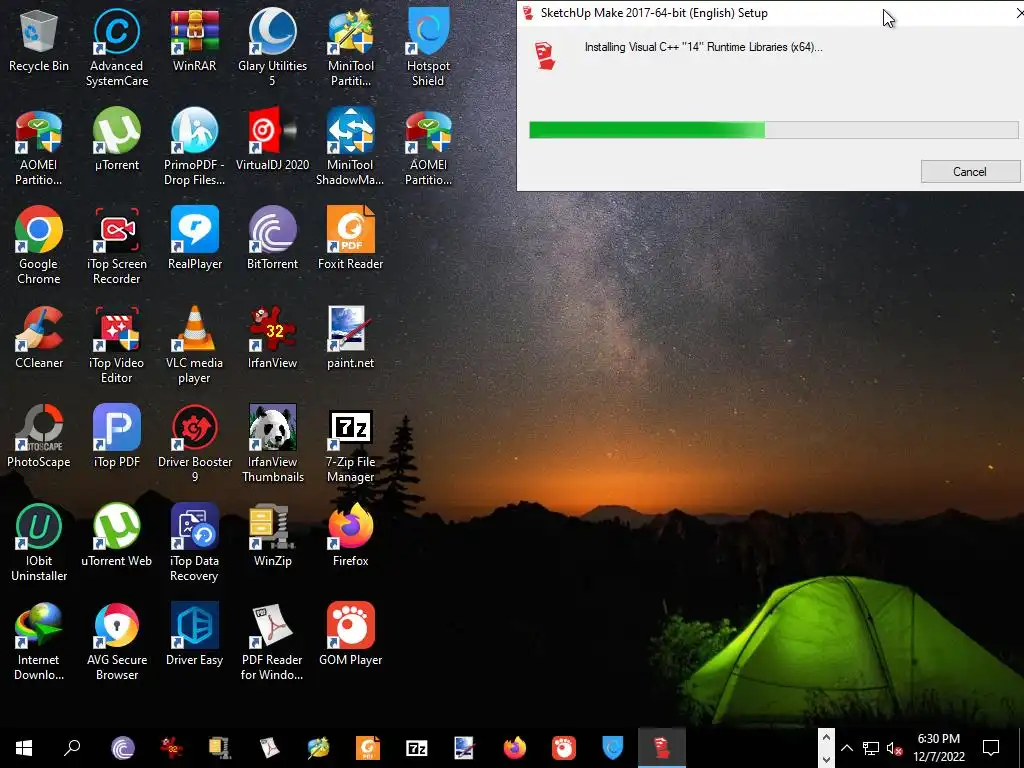Image resolution: width=1024 pixels, height=768 pixels.
Task: Select Foxit Reader desktop icon
Action: point(351,238)
